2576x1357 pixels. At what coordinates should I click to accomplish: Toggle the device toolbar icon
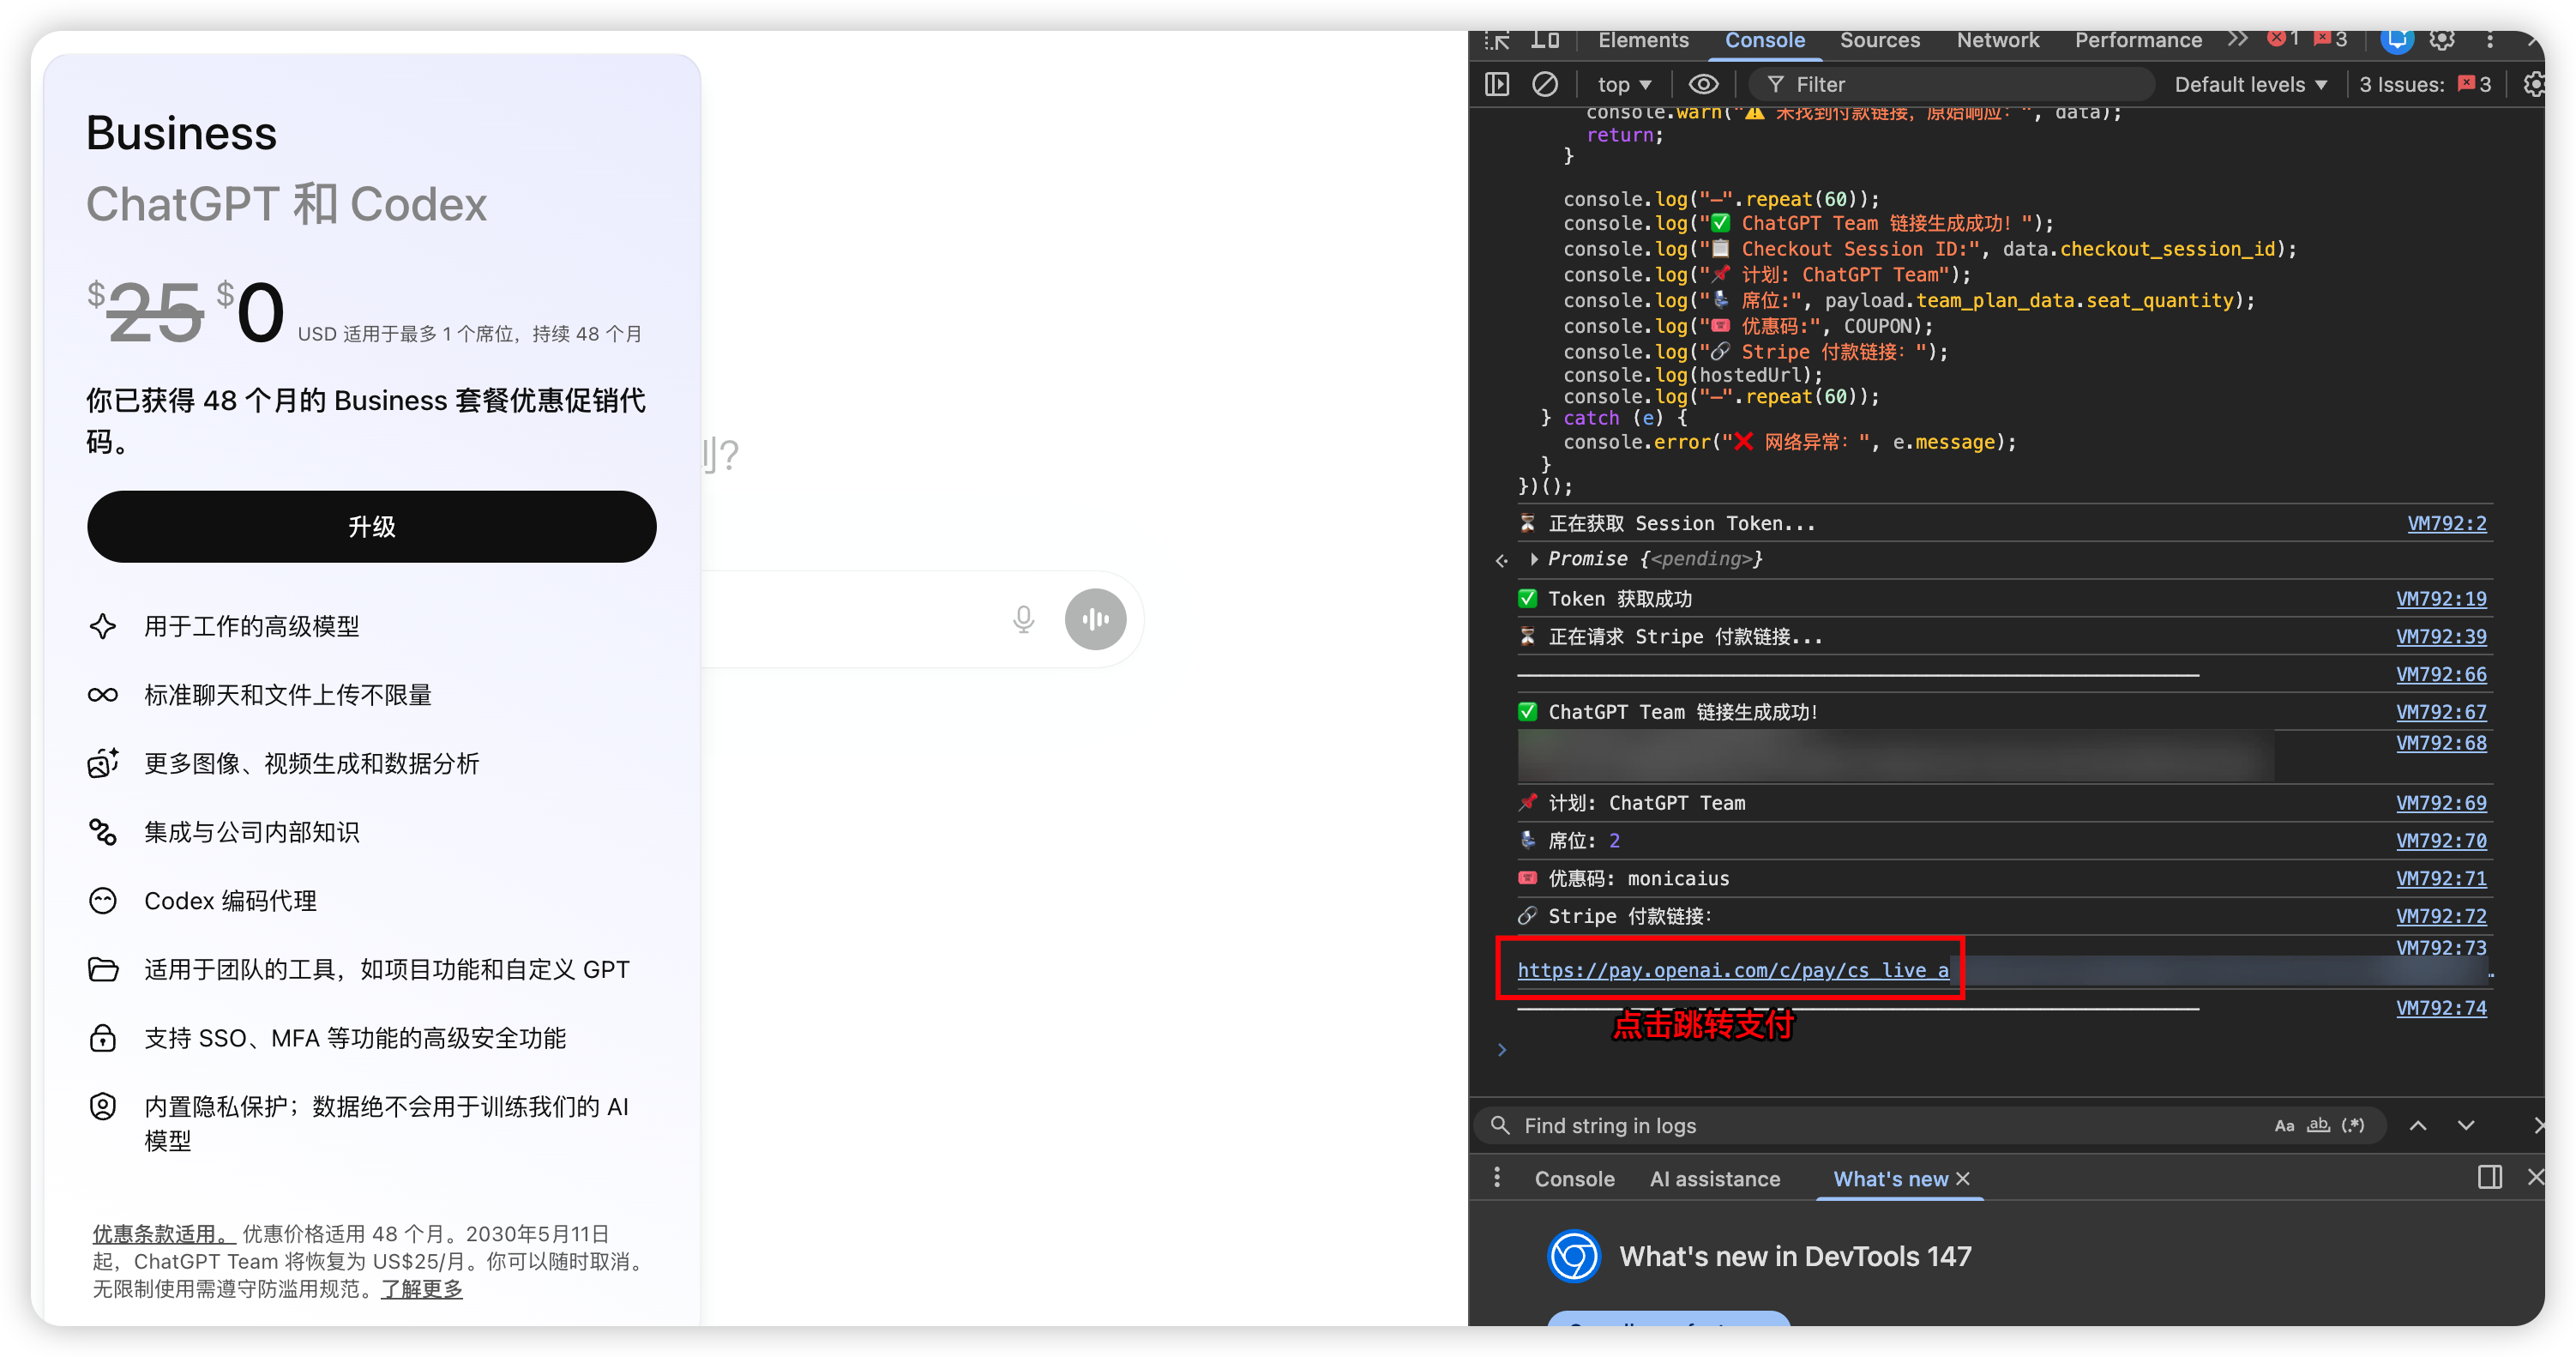[1545, 40]
